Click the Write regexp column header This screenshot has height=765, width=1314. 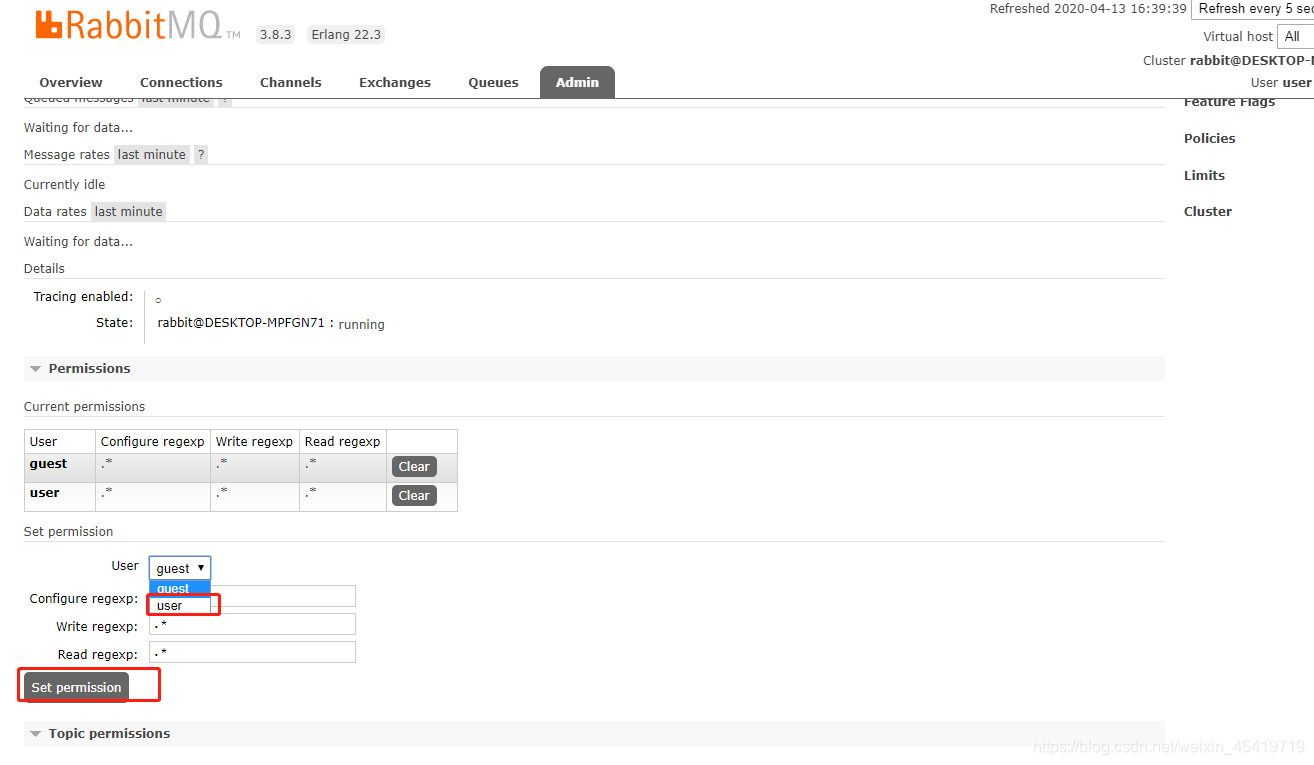point(255,441)
